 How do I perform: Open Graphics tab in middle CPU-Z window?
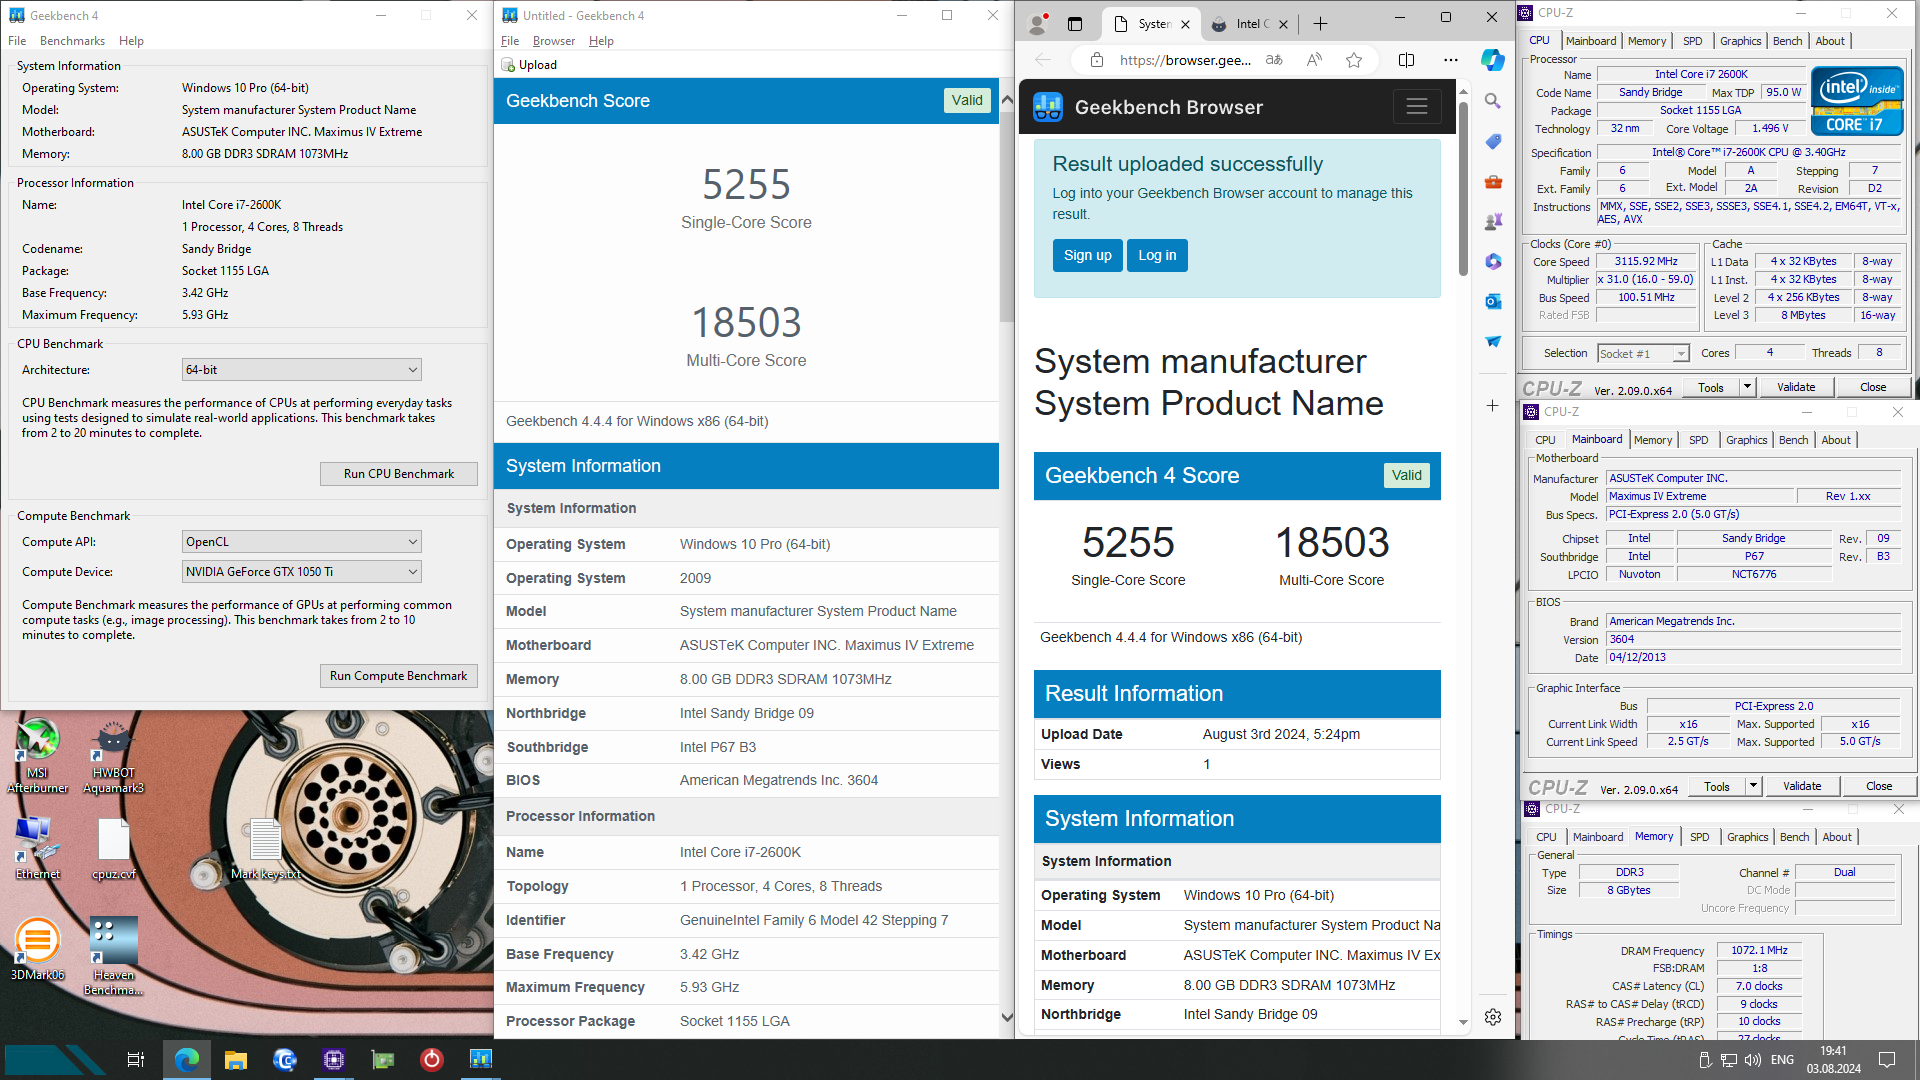(x=1746, y=440)
